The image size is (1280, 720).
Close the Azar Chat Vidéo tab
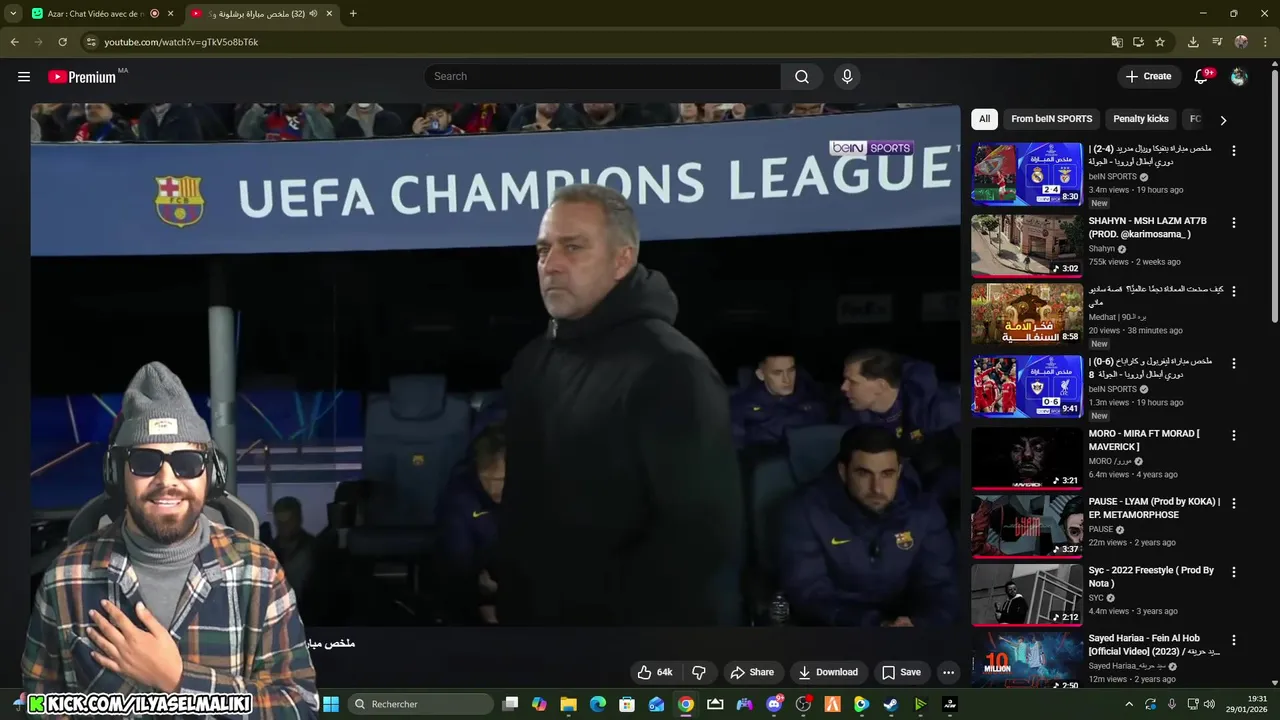[x=170, y=14]
